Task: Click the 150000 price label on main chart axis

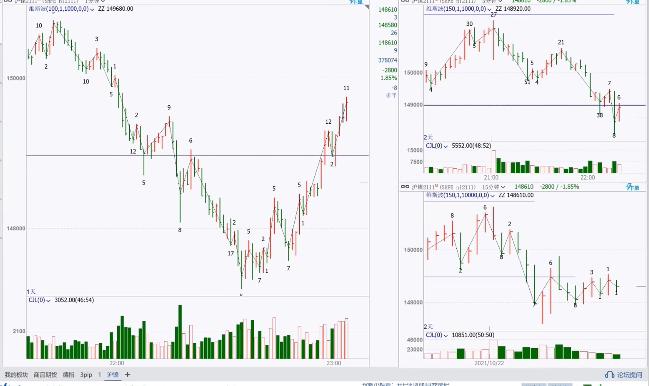Action: (x=16, y=78)
